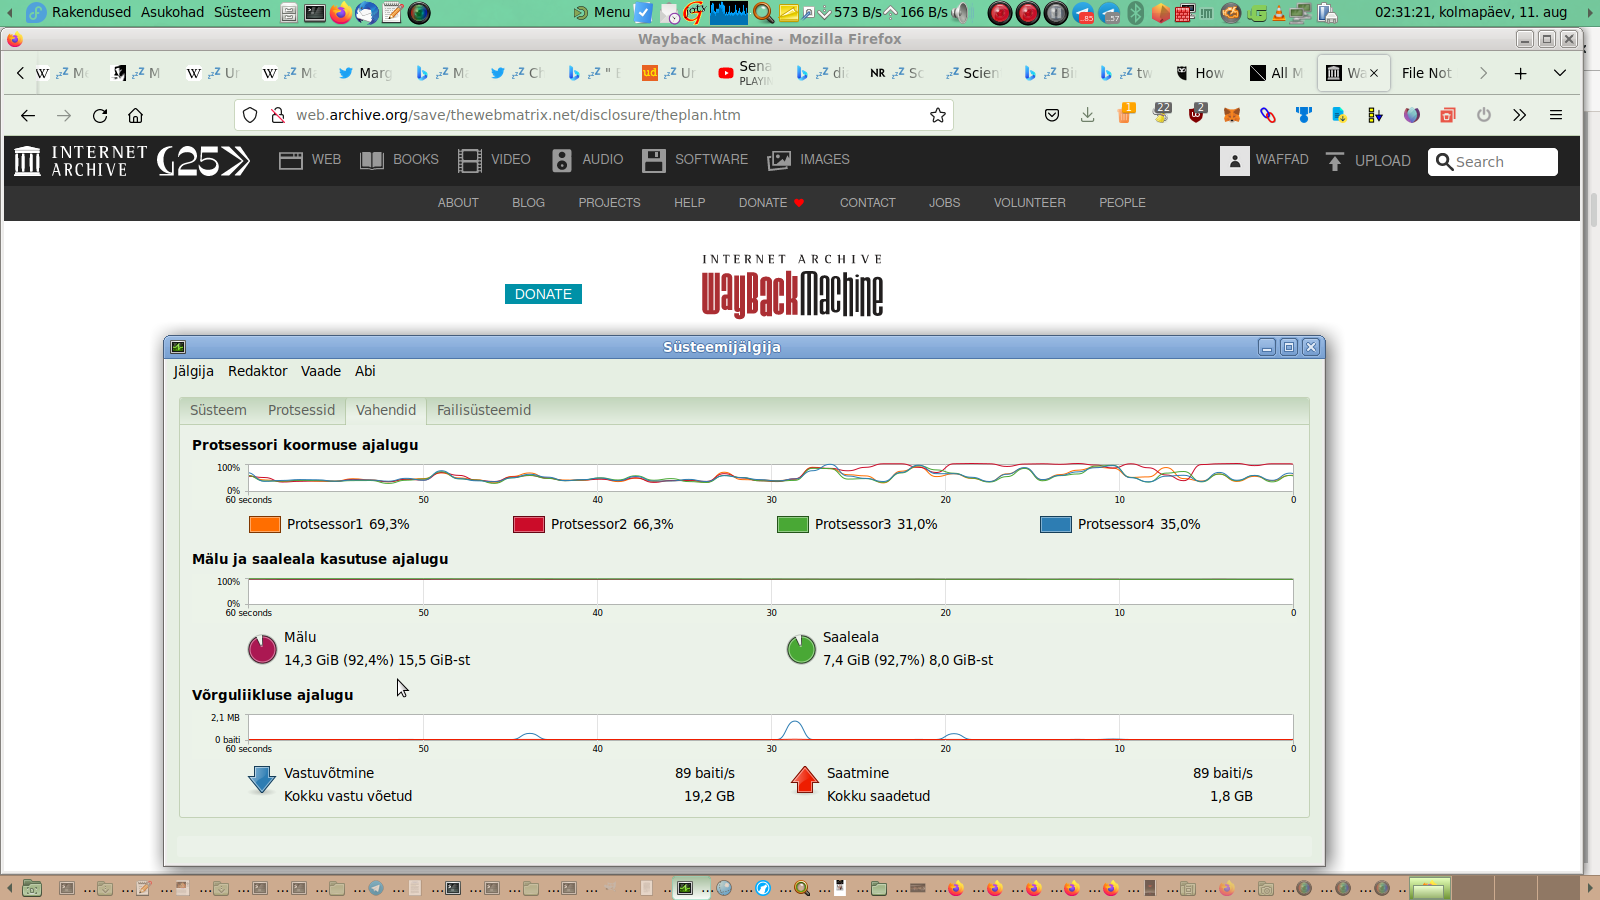Open the Redaktor menu in System Monitor
1600x900 pixels.
point(257,371)
